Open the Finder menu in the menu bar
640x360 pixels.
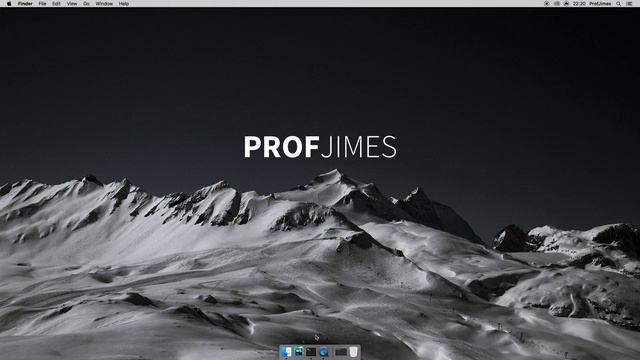pos(25,4)
